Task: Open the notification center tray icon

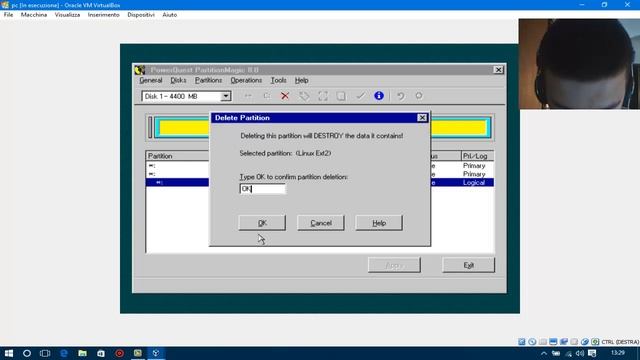Action: pos(592,353)
